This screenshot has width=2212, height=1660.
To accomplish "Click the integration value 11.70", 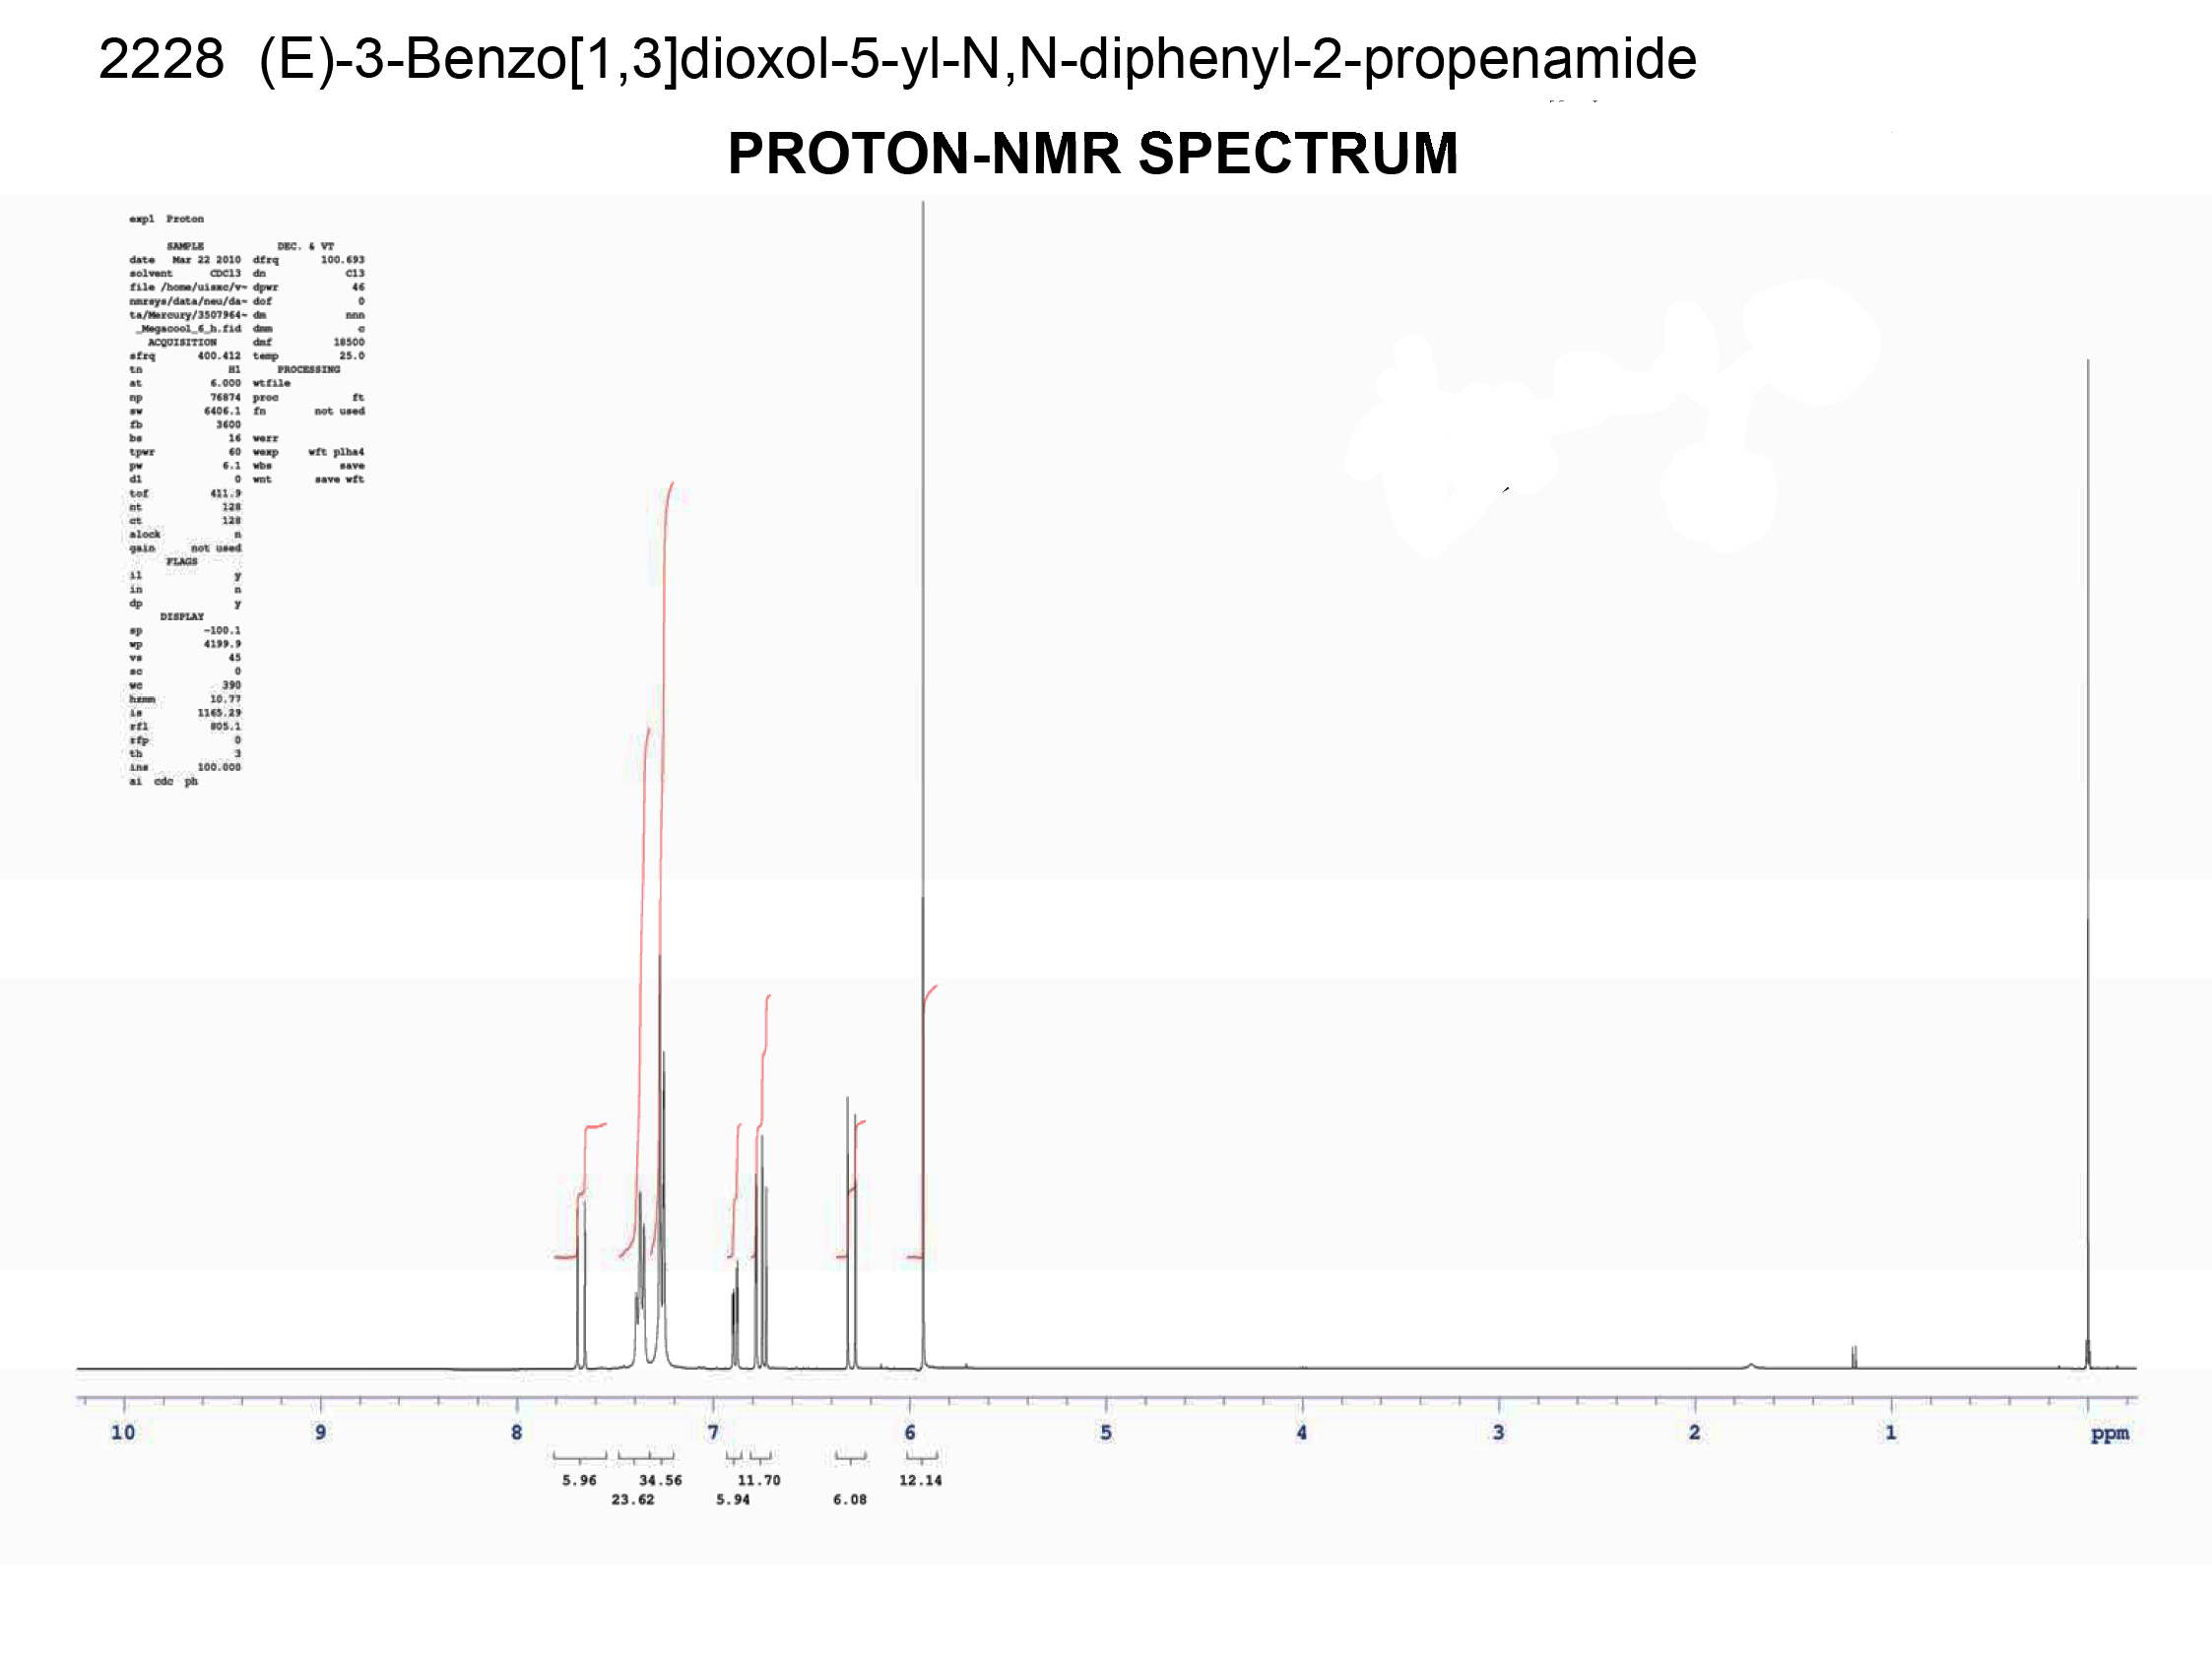I will click(759, 1480).
